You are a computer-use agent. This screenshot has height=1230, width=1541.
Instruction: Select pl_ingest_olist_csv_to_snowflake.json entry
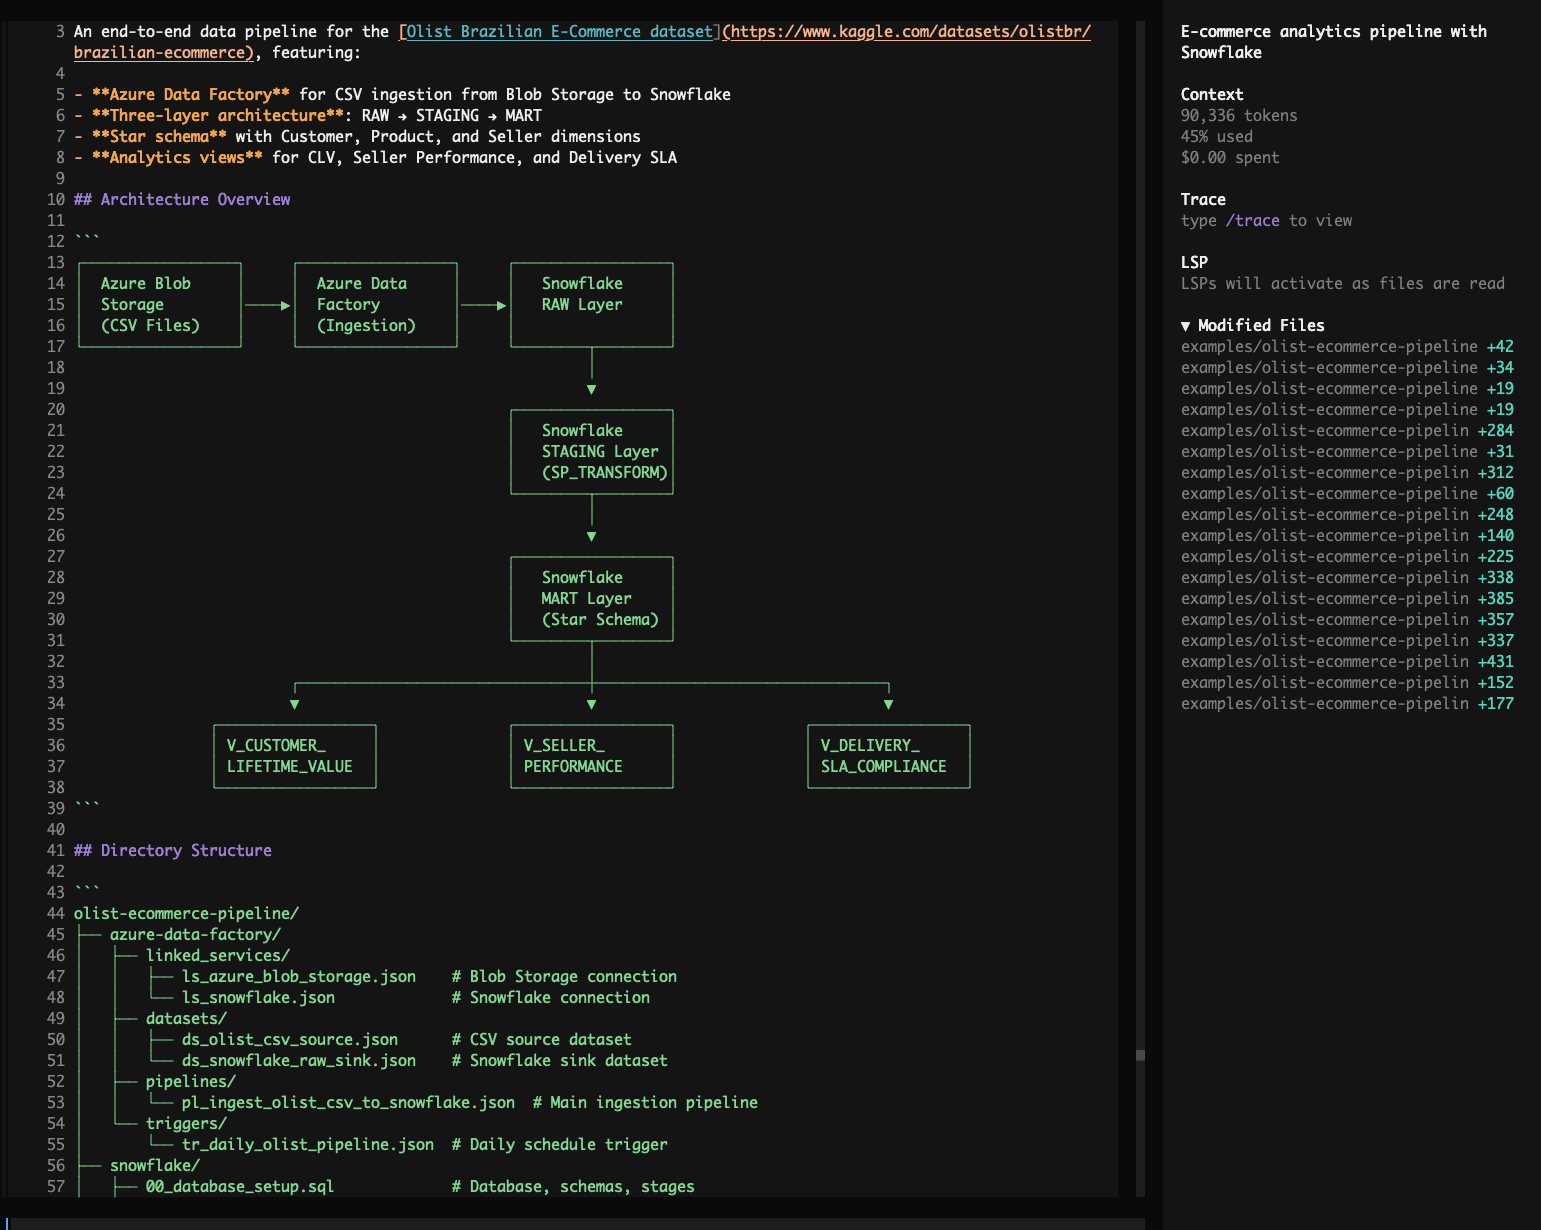tap(348, 1102)
